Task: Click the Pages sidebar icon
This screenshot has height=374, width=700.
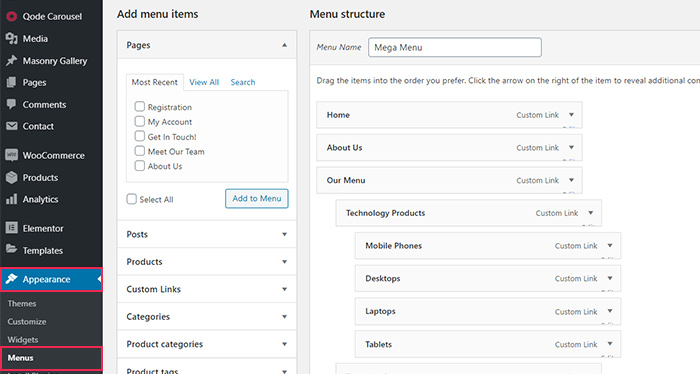Action: click(x=12, y=82)
